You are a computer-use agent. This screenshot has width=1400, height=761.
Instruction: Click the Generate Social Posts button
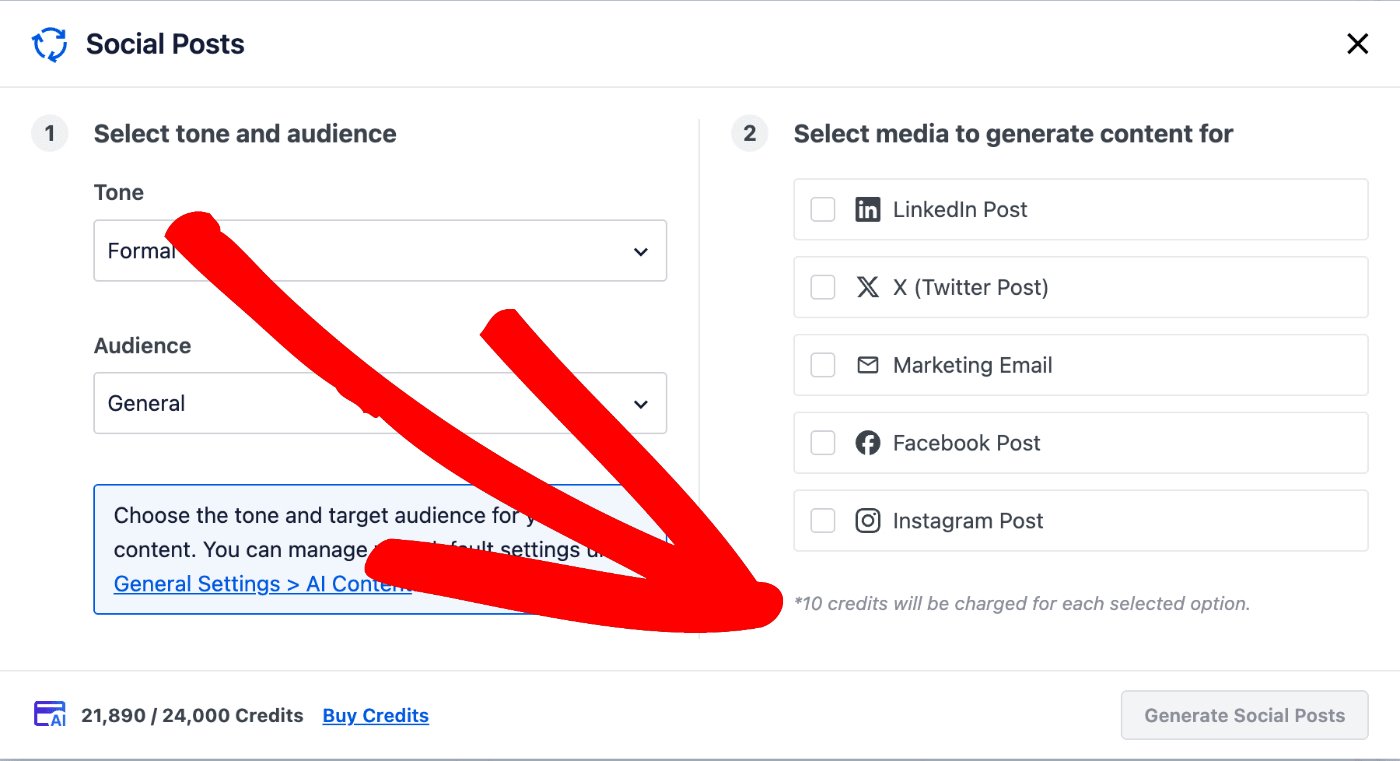click(x=1244, y=715)
